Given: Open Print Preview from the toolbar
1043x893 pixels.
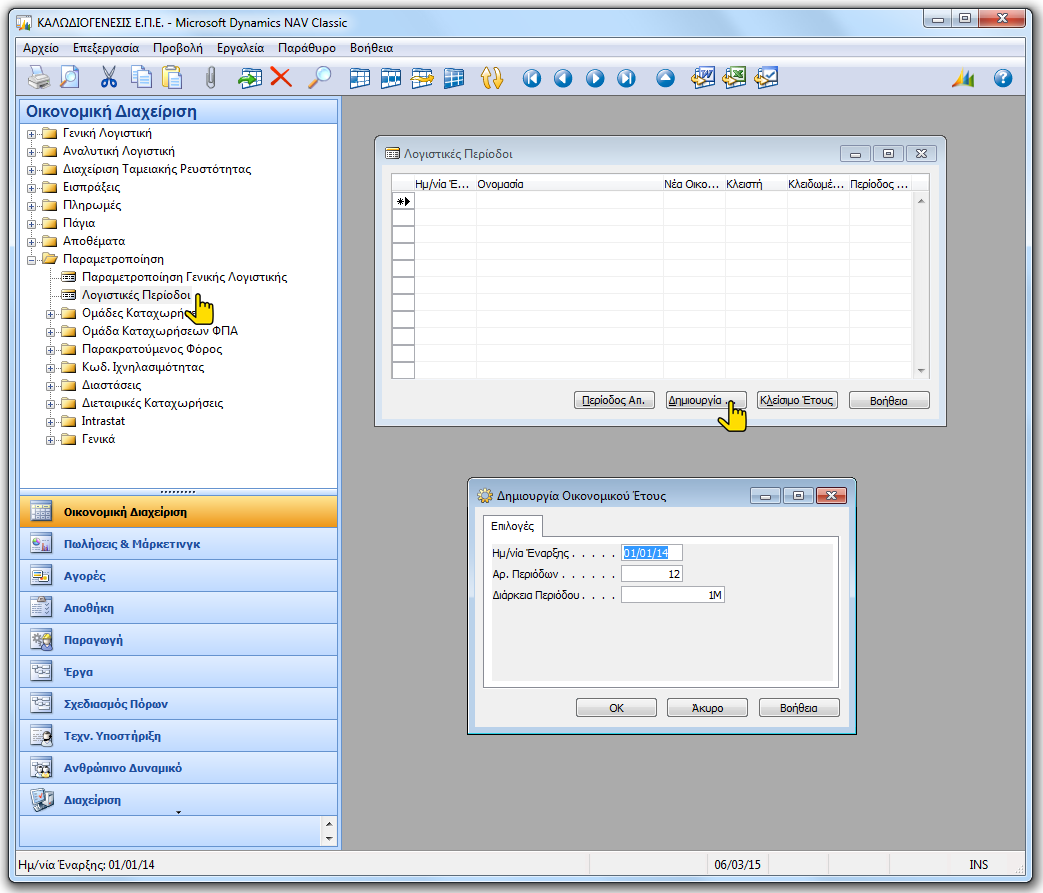Looking at the screenshot, I should point(69,78).
